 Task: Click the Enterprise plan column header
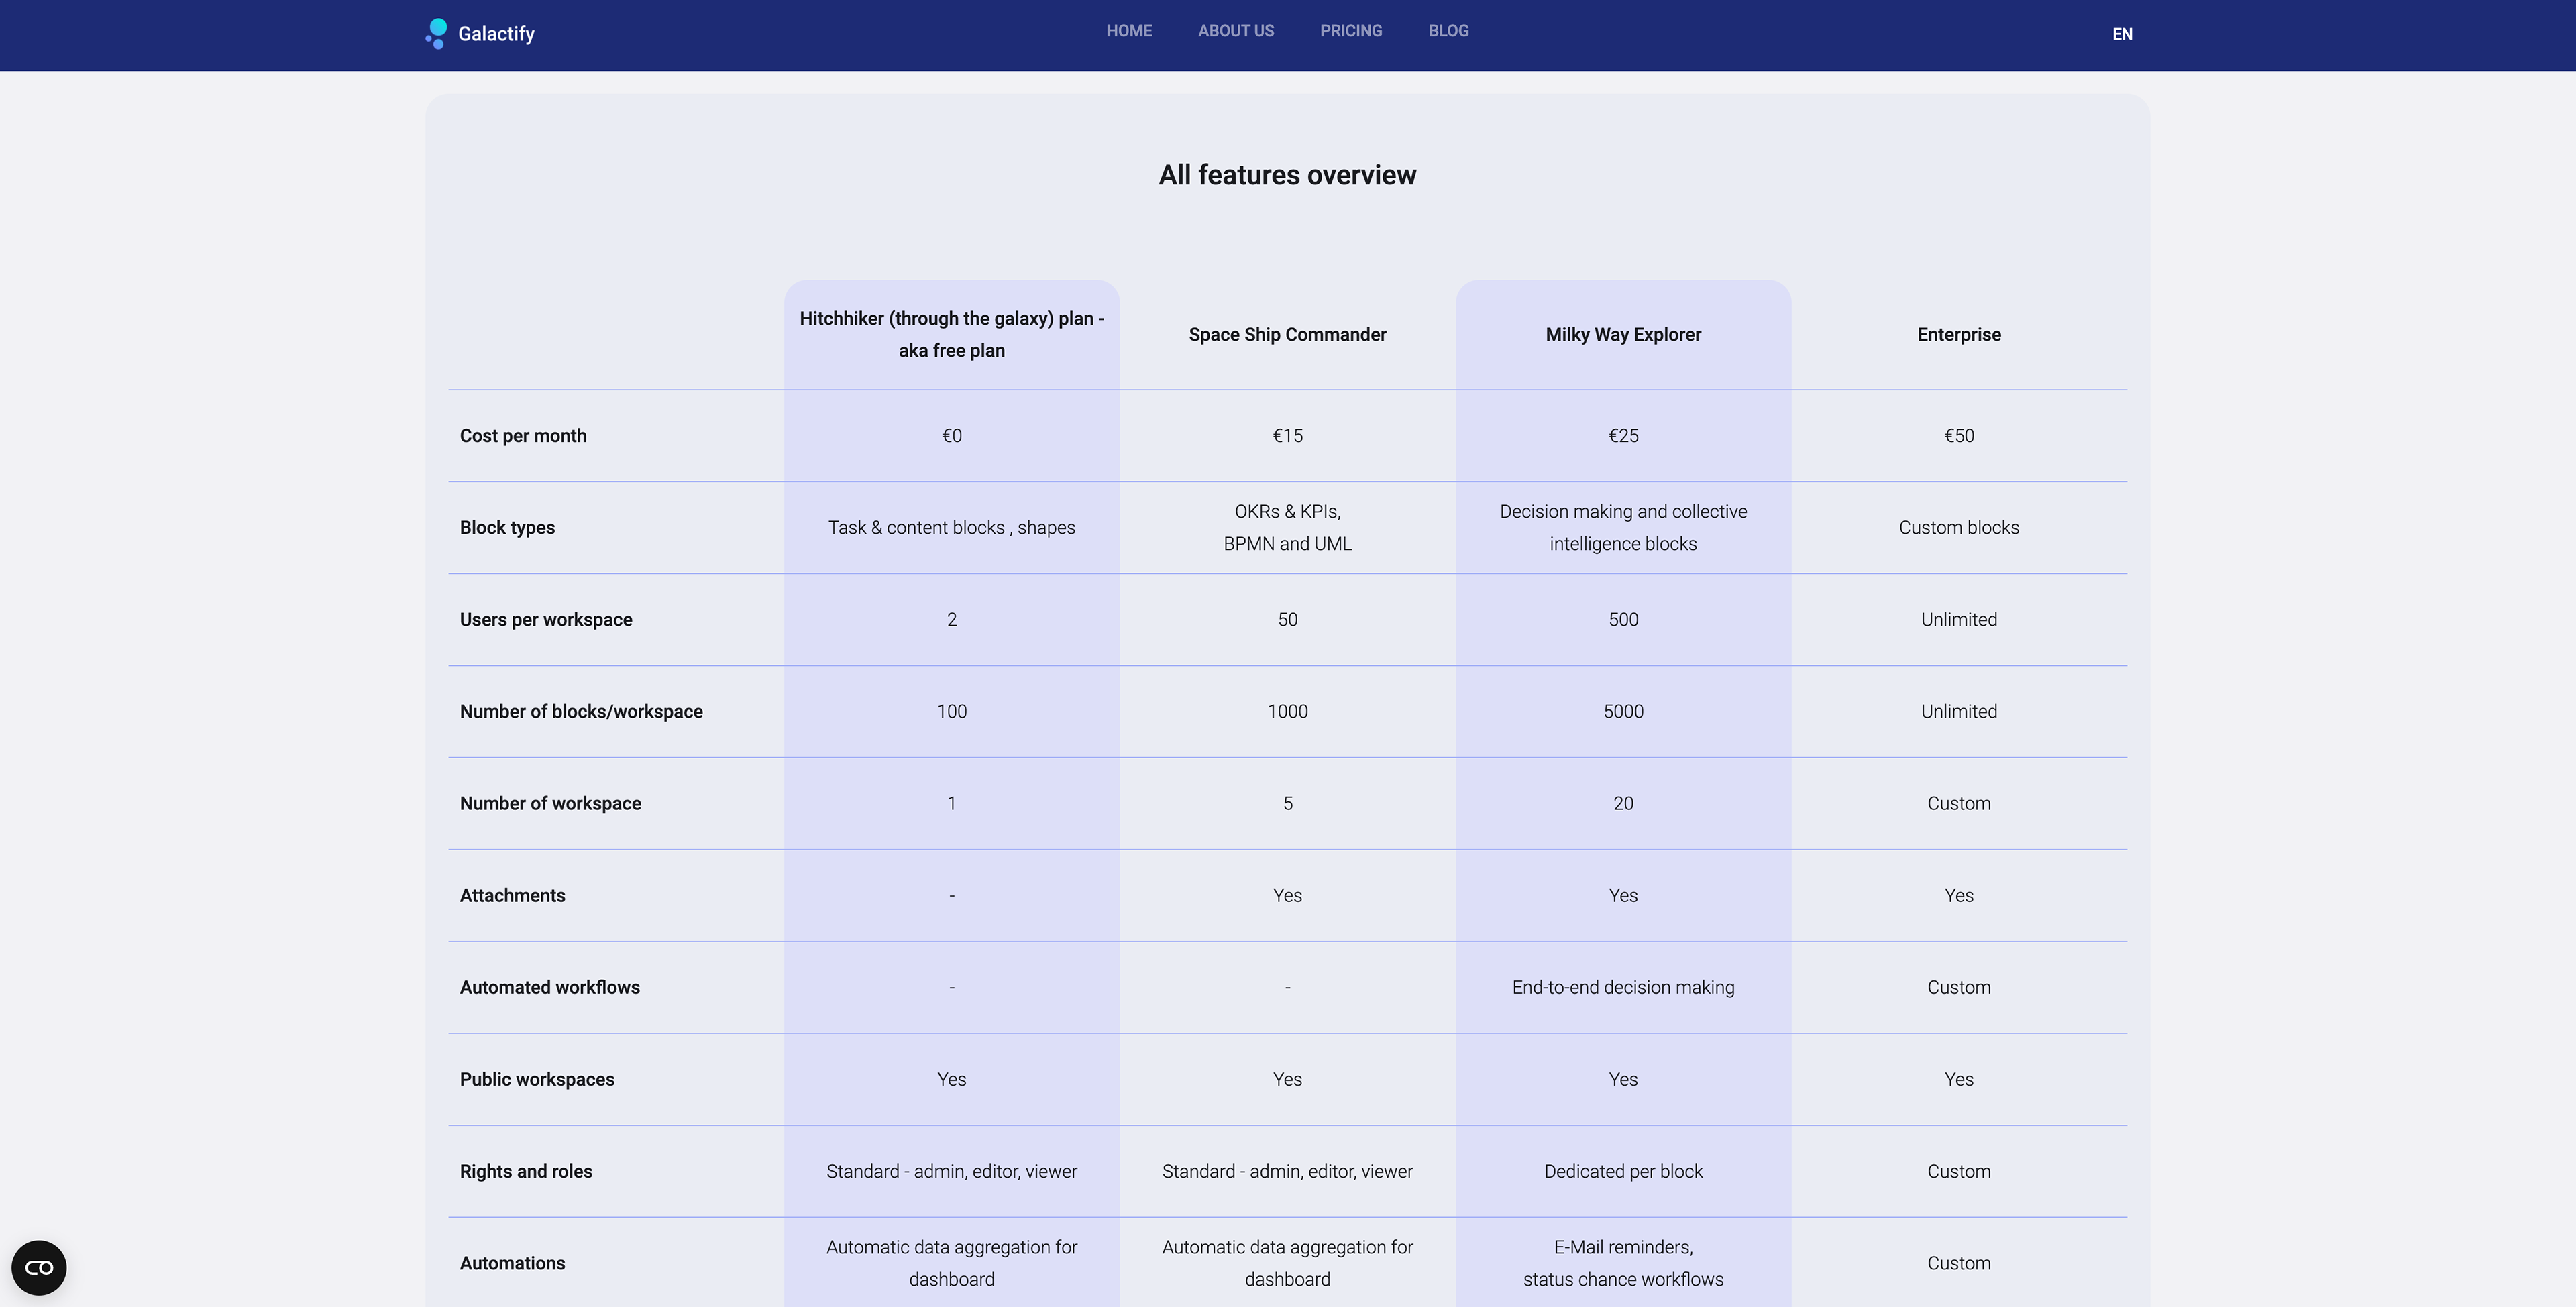point(1958,335)
